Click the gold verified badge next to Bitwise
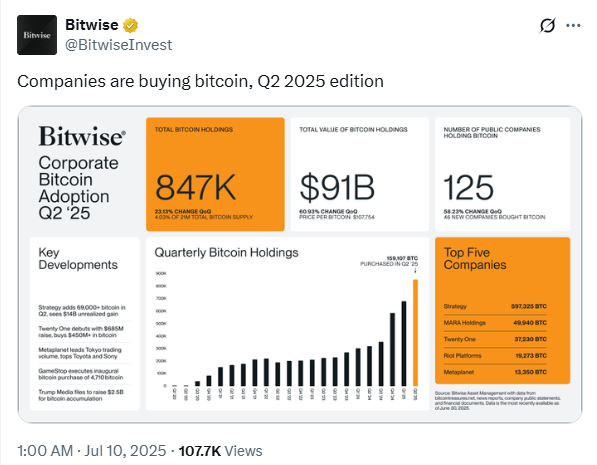This screenshot has height=465, width=597. click(x=130, y=25)
